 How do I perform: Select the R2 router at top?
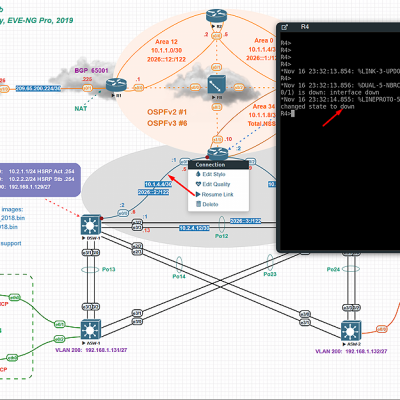[x=216, y=16]
